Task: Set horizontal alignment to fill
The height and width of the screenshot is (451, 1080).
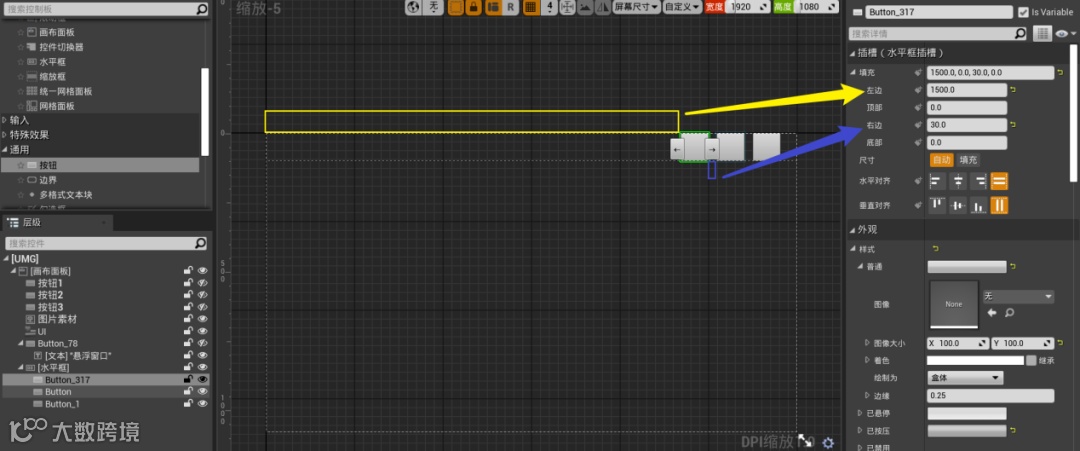Action: 999,181
